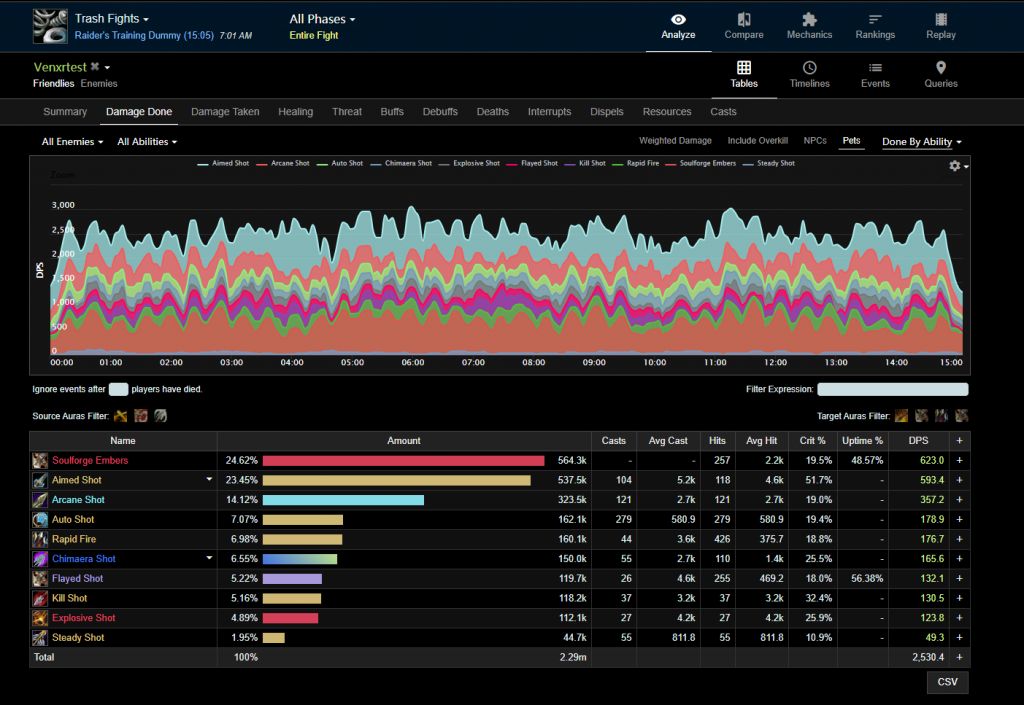
Task: Open the Mechanics puzzle icon
Action: tap(809, 20)
